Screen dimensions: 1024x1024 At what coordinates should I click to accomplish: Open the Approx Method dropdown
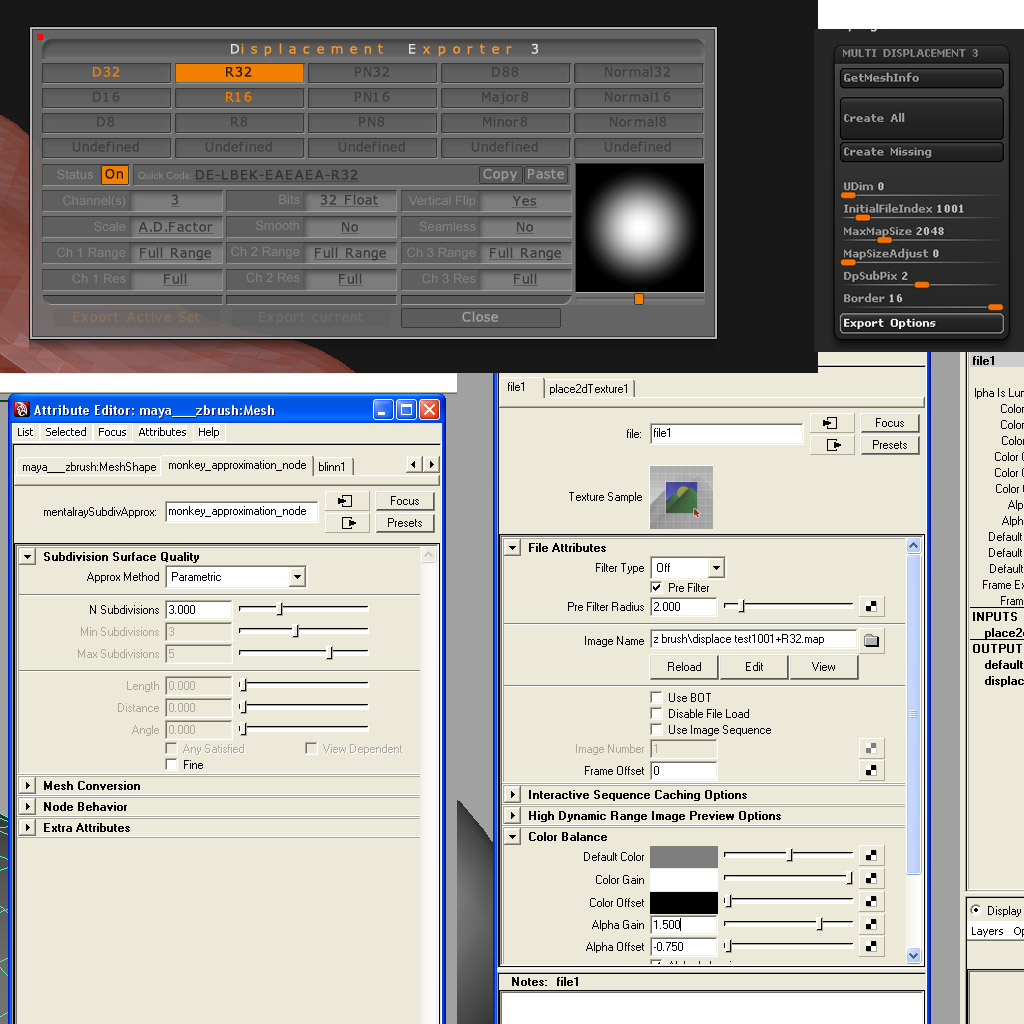(x=296, y=577)
